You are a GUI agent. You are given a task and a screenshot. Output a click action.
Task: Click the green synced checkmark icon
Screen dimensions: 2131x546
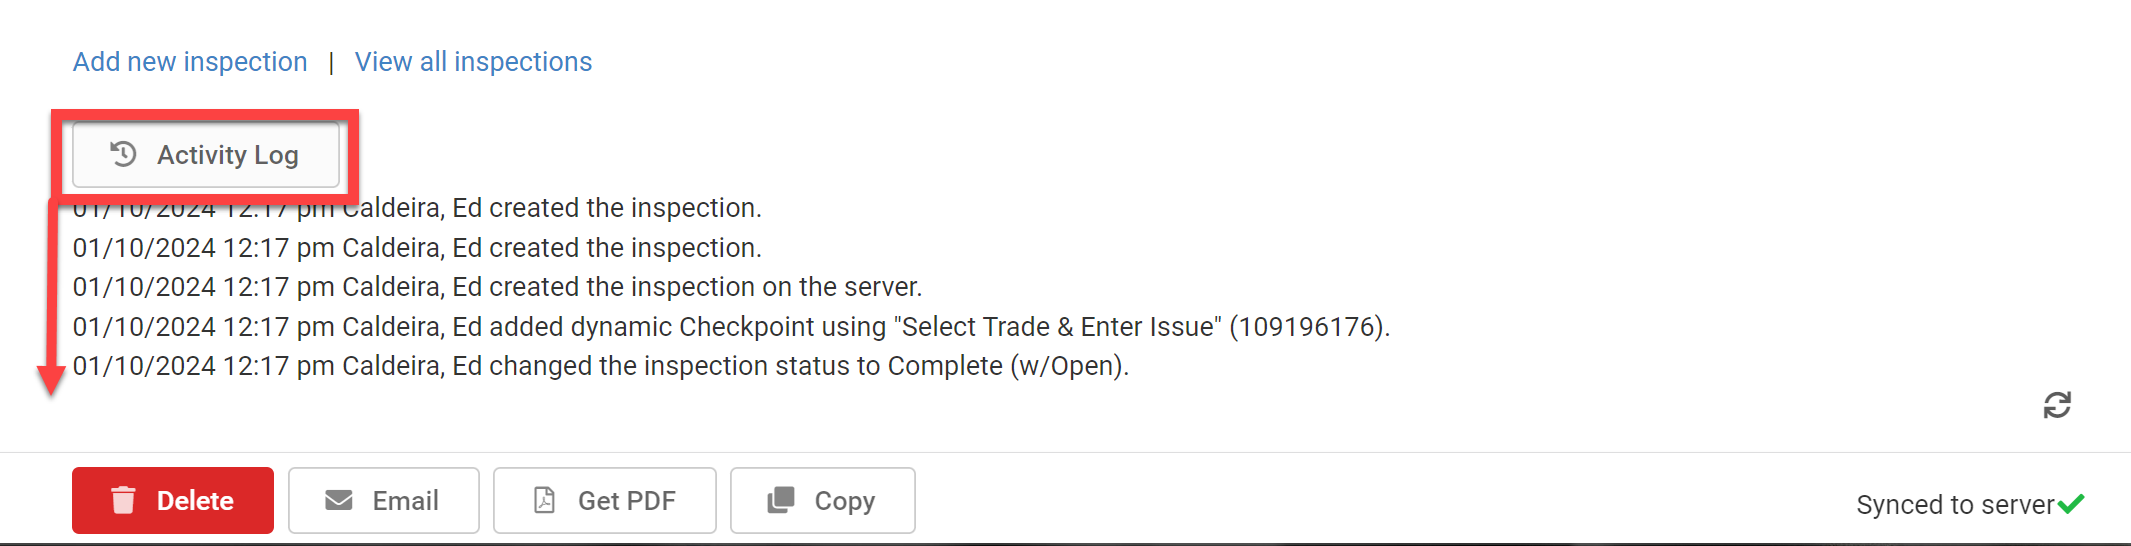[2071, 503]
